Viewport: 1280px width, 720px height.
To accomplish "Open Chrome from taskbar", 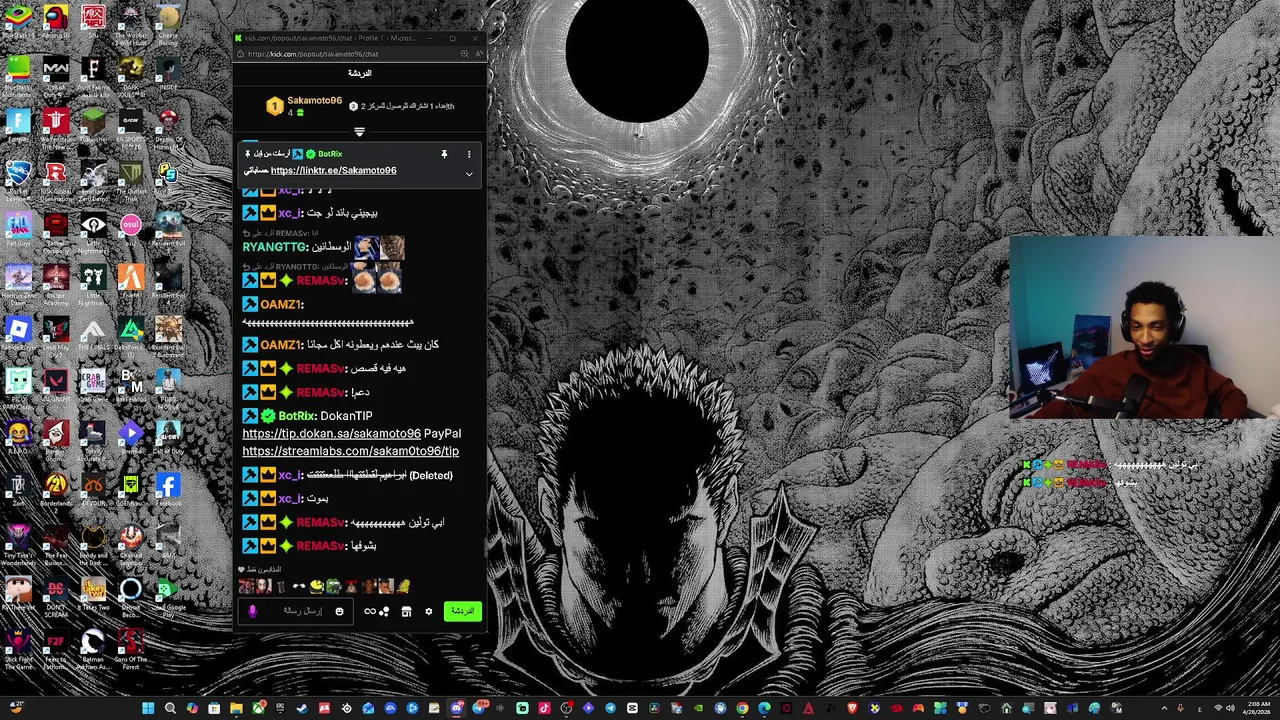I will click(742, 709).
